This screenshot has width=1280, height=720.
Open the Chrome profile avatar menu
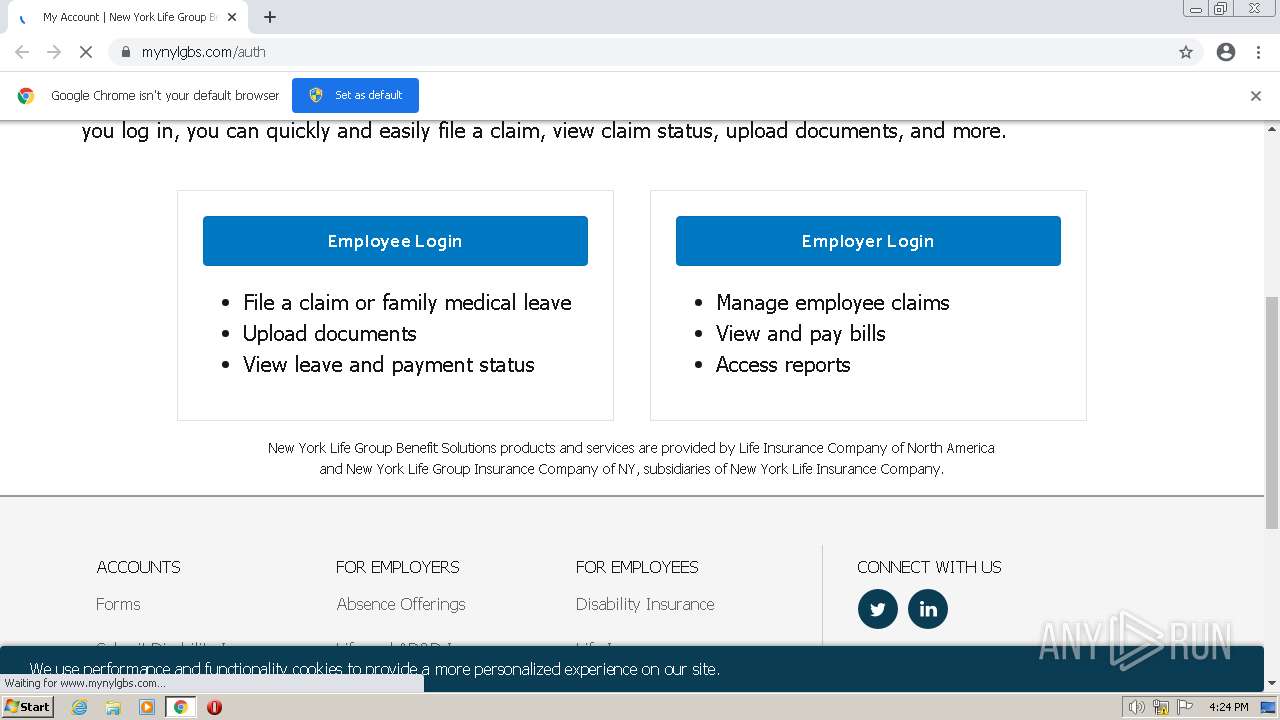tap(1226, 52)
